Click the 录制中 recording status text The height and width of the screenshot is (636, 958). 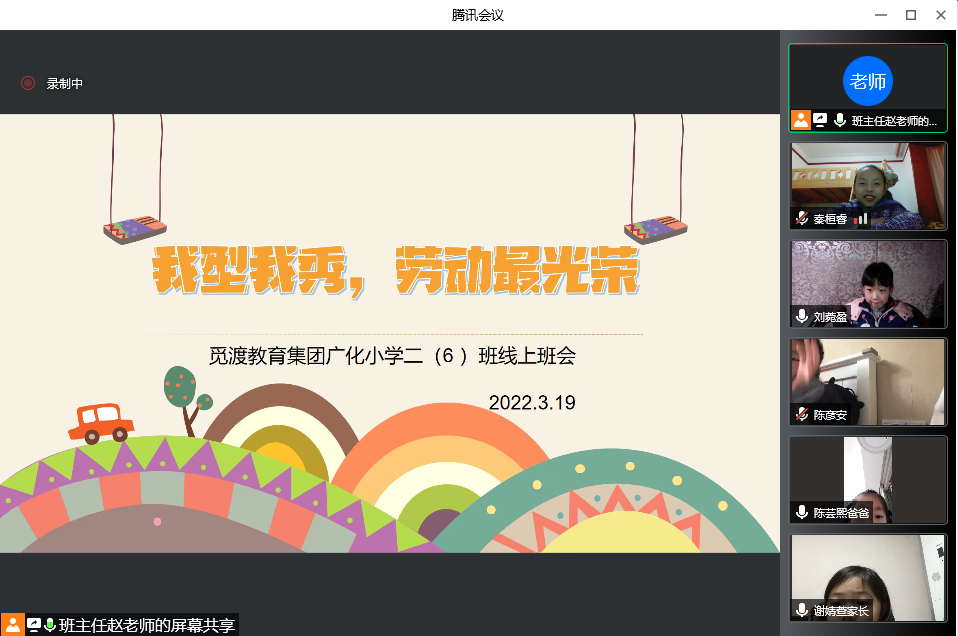[x=65, y=84]
